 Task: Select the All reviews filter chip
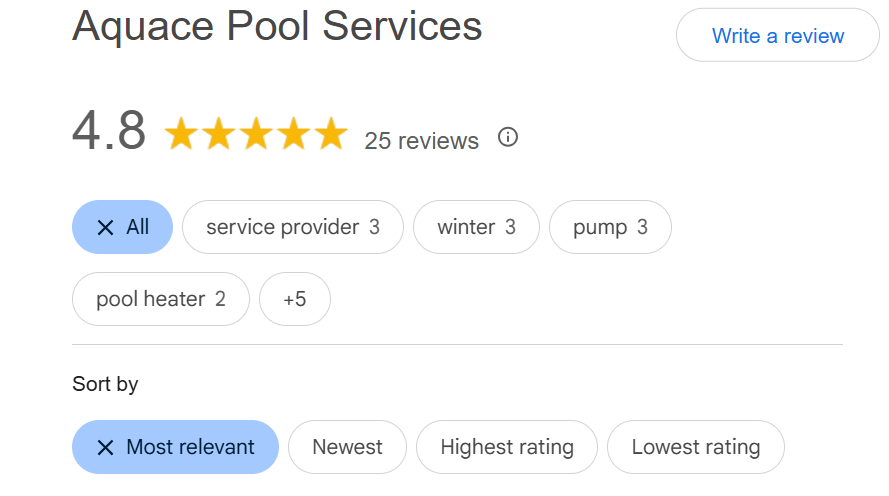click(x=122, y=227)
